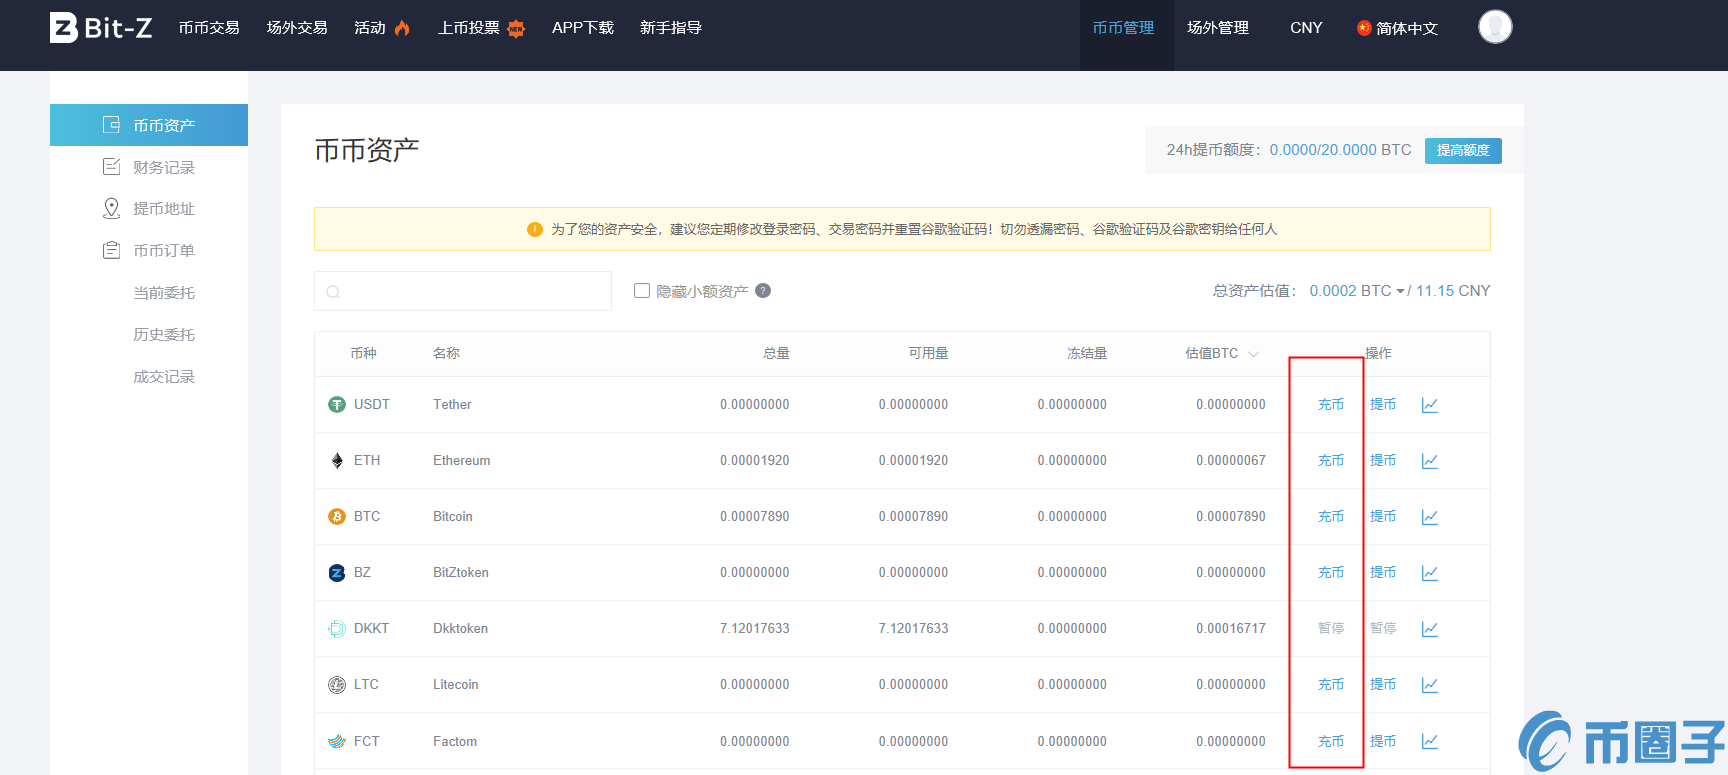Click the badge icon next to 上币投票
The width and height of the screenshot is (1728, 775).
[x=516, y=28]
